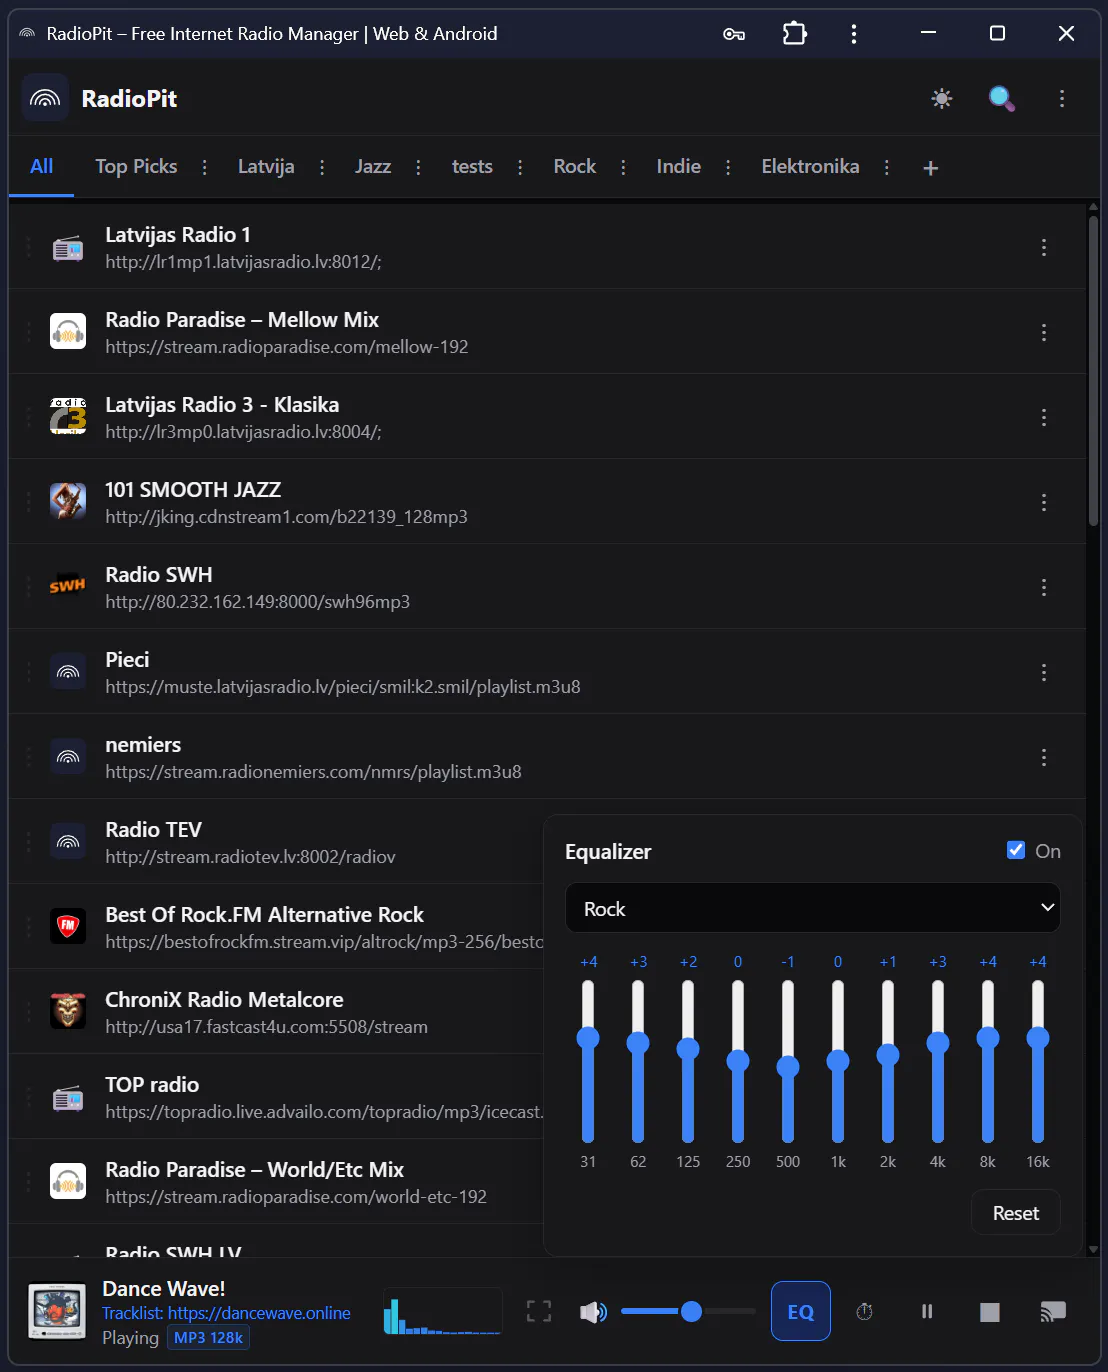The width and height of the screenshot is (1108, 1372).
Task: Adjust the 500 Hz equalizer slider
Action: click(788, 1061)
